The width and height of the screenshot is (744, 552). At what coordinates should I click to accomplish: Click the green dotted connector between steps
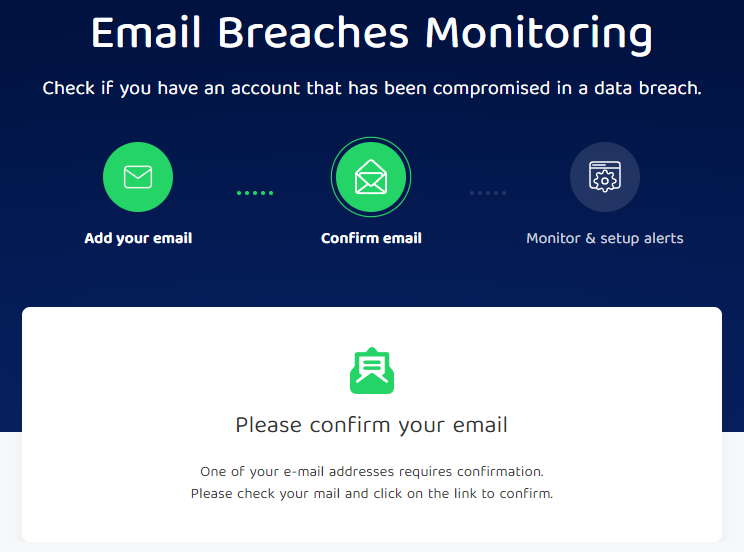tap(255, 193)
